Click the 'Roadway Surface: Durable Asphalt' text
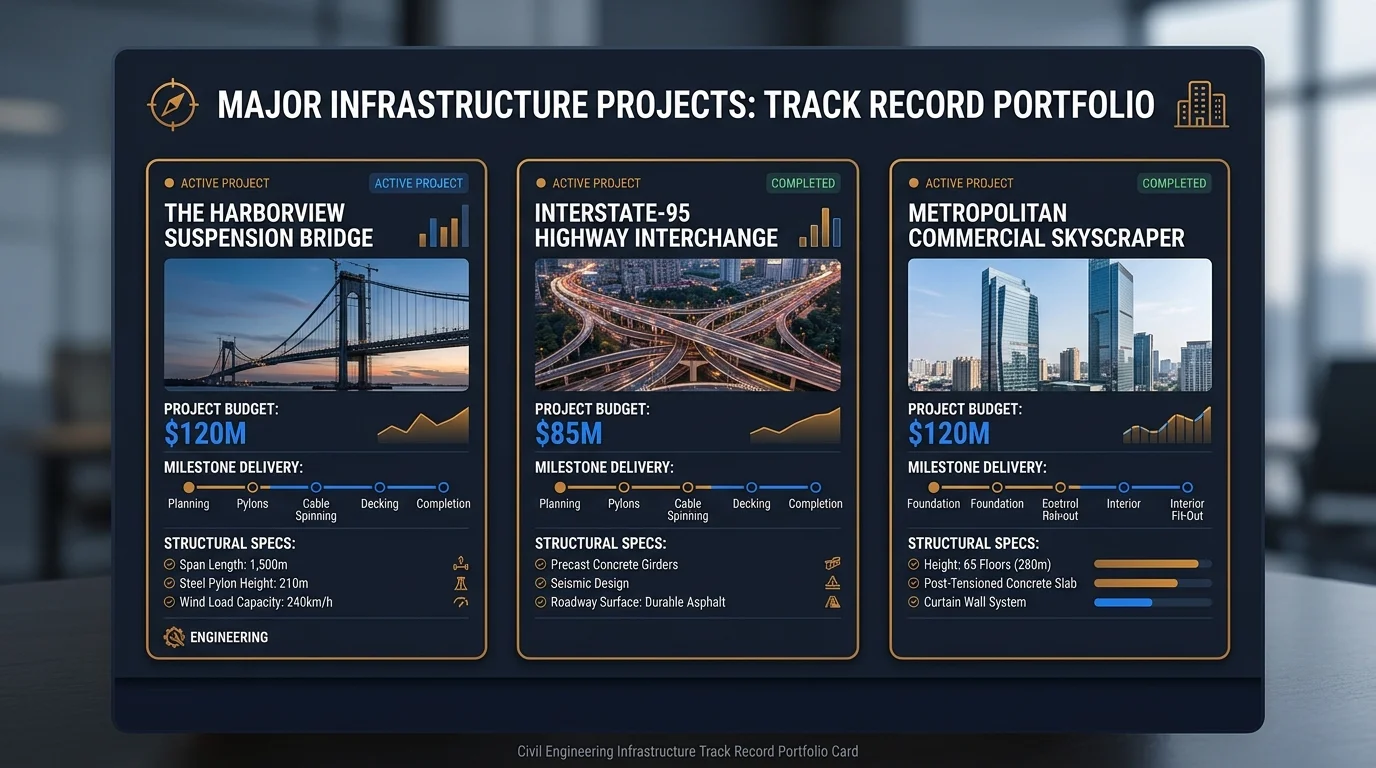The width and height of the screenshot is (1376, 768). pyautogui.click(x=638, y=602)
